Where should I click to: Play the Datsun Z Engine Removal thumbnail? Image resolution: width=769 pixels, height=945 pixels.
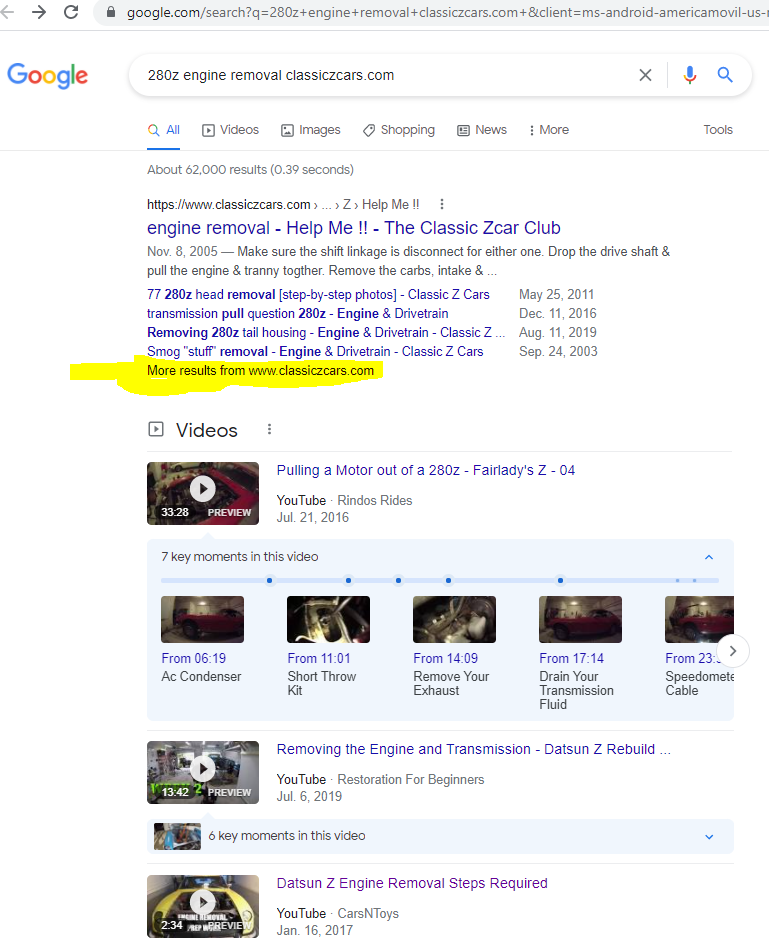pyautogui.click(x=203, y=906)
